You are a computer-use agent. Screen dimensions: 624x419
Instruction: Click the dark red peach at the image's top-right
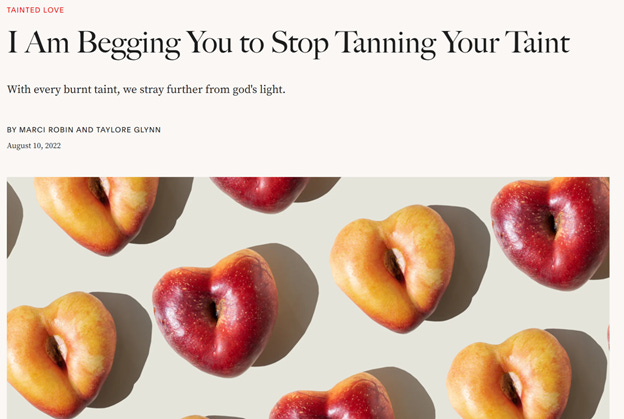point(550,232)
